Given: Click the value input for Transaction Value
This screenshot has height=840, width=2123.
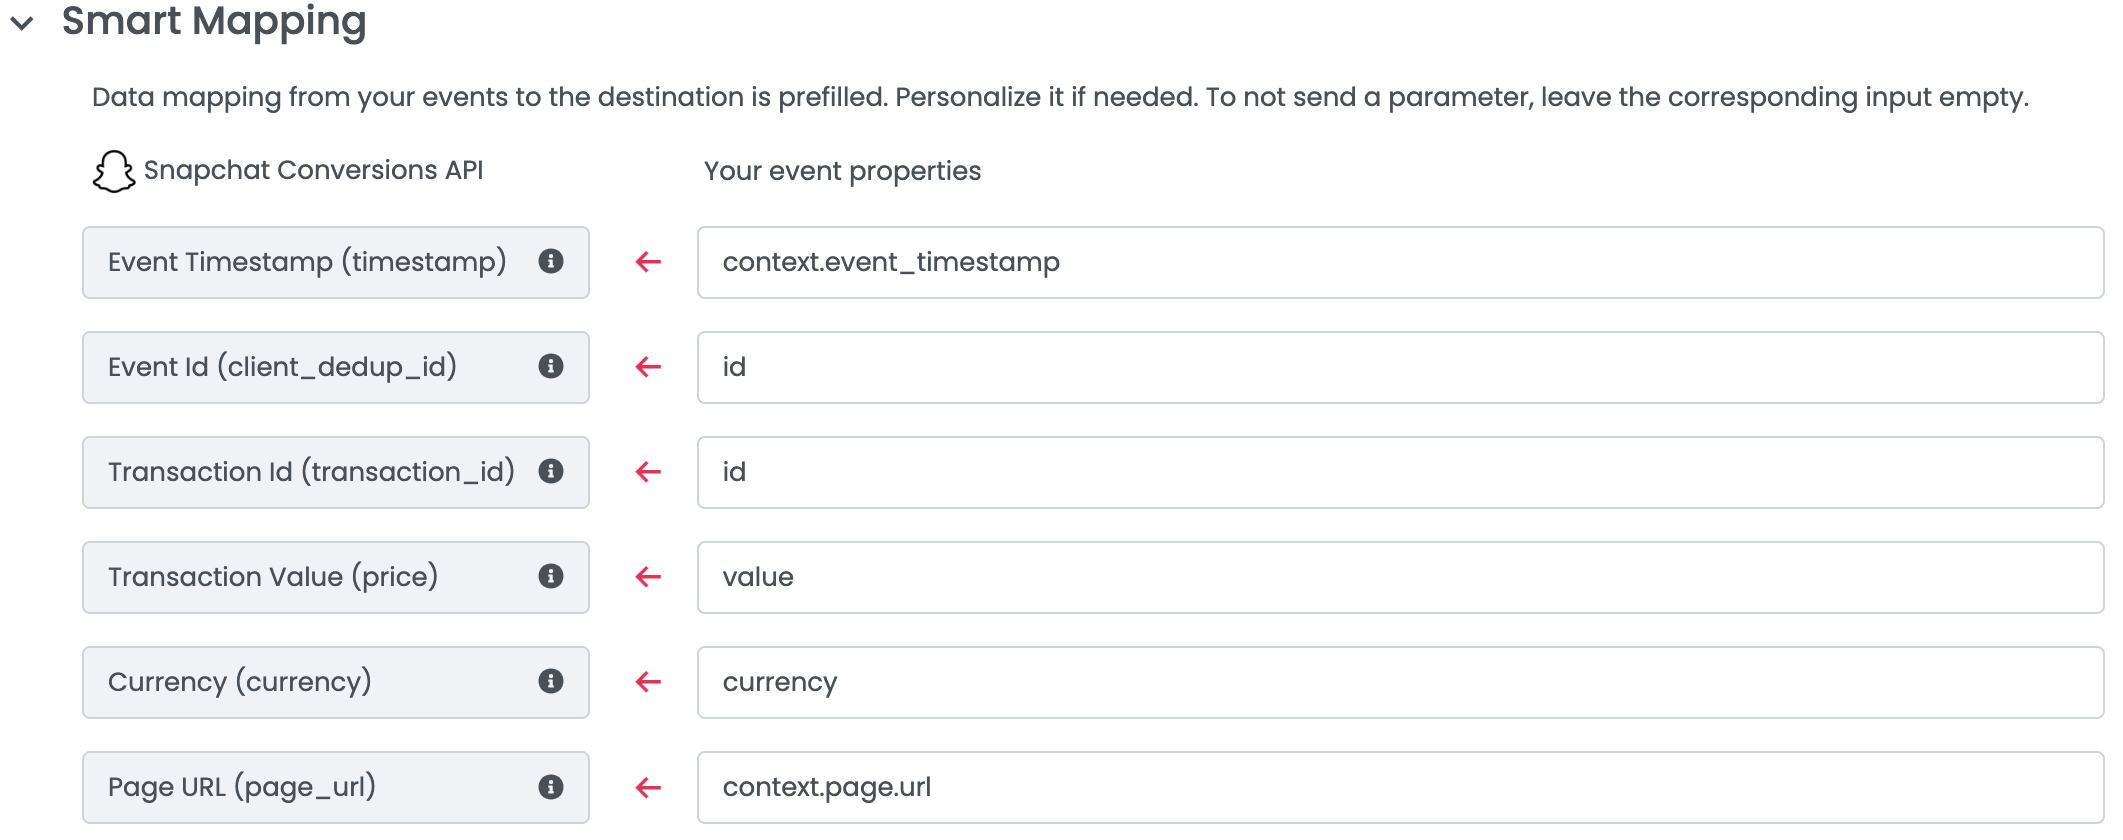Looking at the screenshot, I should (1400, 577).
